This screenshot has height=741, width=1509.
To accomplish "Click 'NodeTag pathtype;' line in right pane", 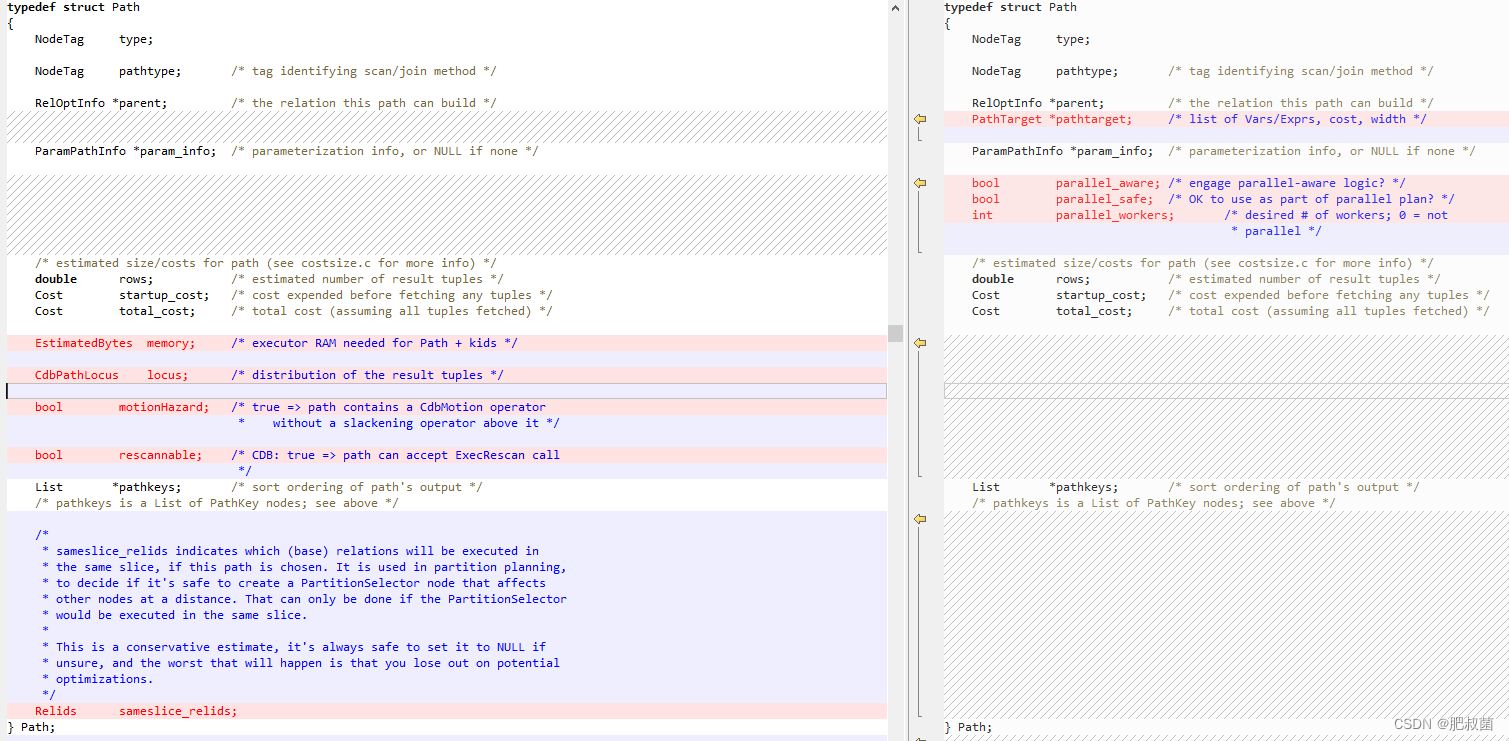I will click(x=1202, y=71).
